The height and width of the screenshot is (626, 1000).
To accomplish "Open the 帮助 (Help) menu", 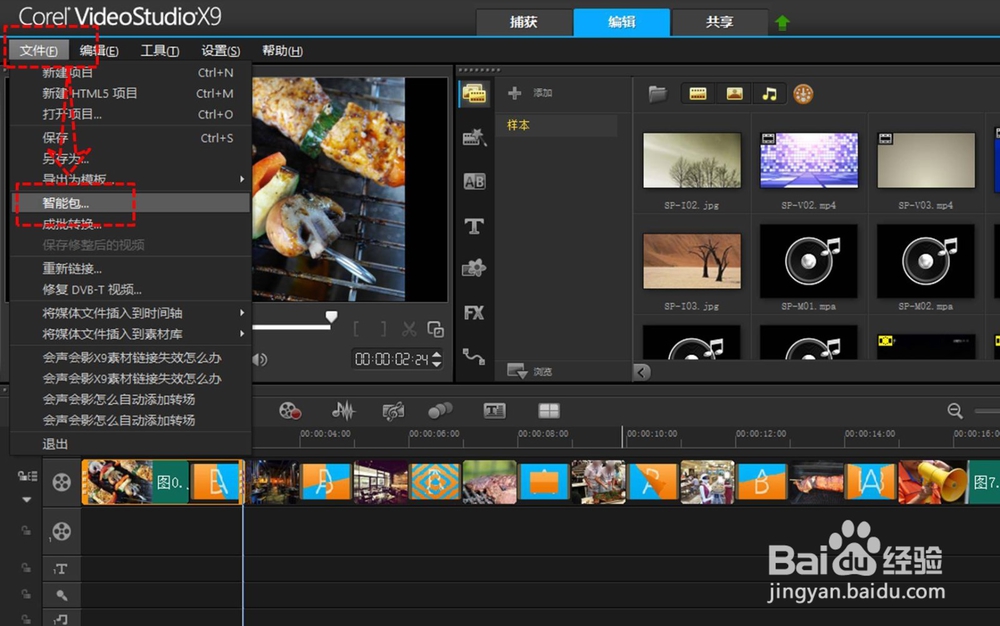I will pyautogui.click(x=282, y=50).
